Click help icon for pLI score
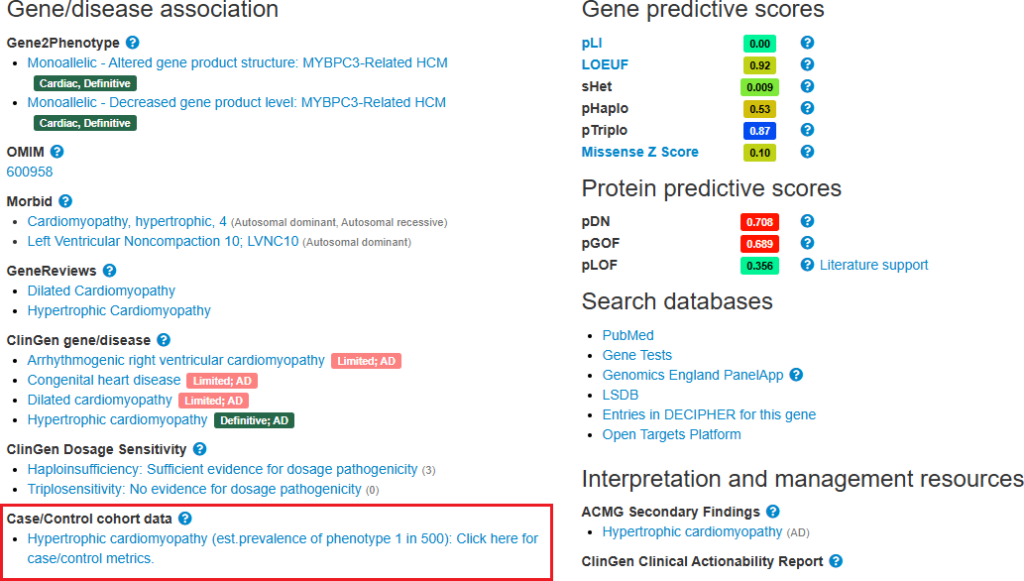The image size is (1024, 581). [807, 42]
